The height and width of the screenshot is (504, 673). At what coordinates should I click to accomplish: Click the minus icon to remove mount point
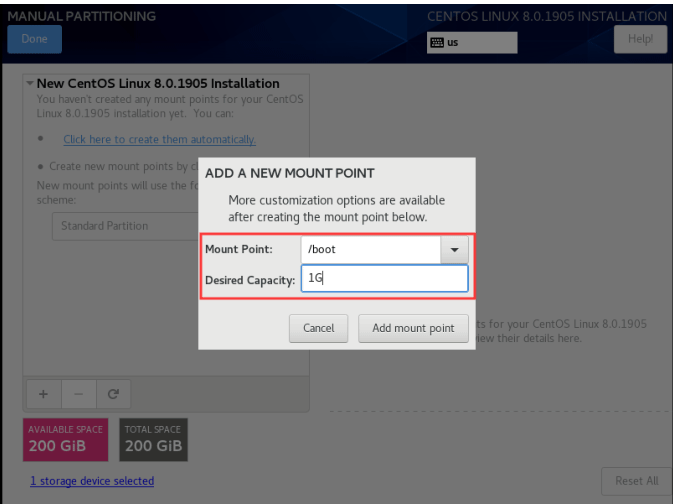[x=78, y=393]
